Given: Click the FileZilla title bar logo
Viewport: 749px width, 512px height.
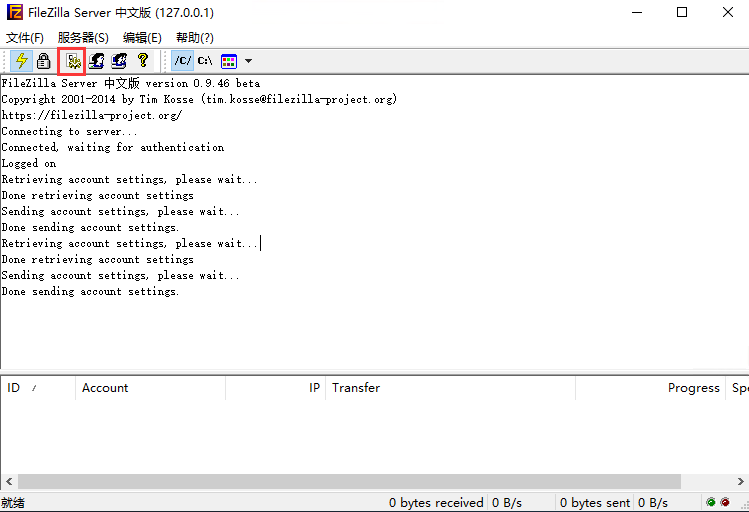Looking at the screenshot, I should point(15,12).
